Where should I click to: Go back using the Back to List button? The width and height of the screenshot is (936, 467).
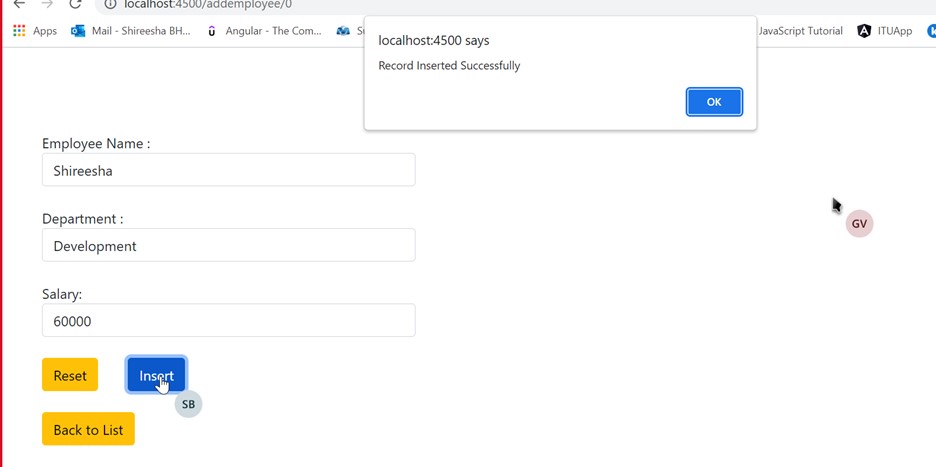click(88, 430)
